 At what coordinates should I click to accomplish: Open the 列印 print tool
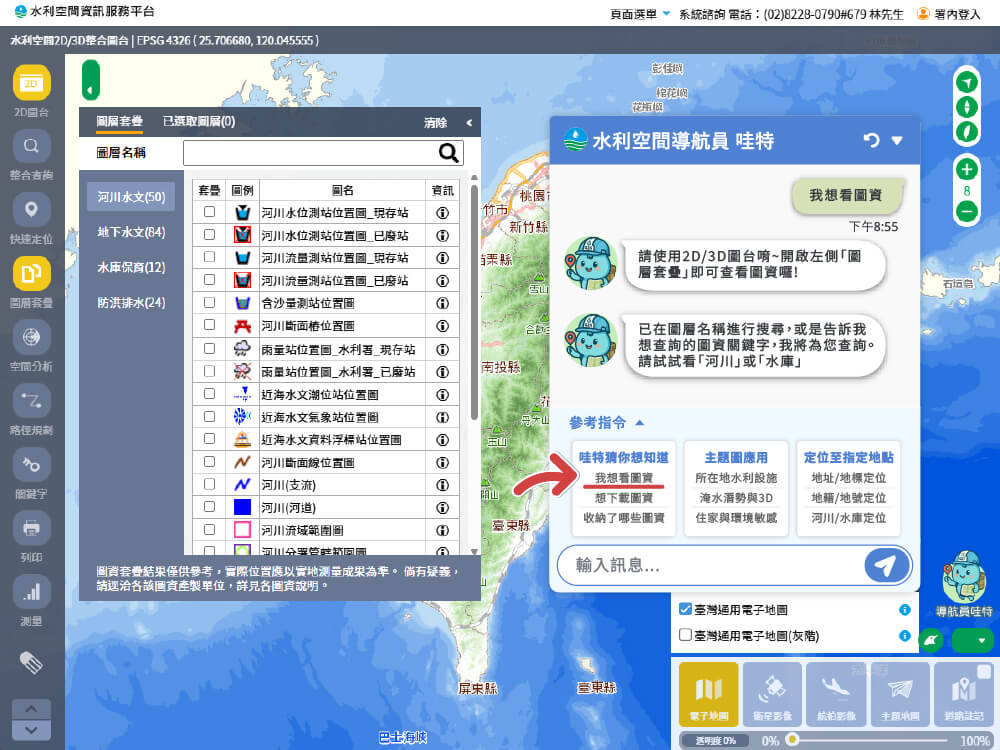click(x=30, y=528)
